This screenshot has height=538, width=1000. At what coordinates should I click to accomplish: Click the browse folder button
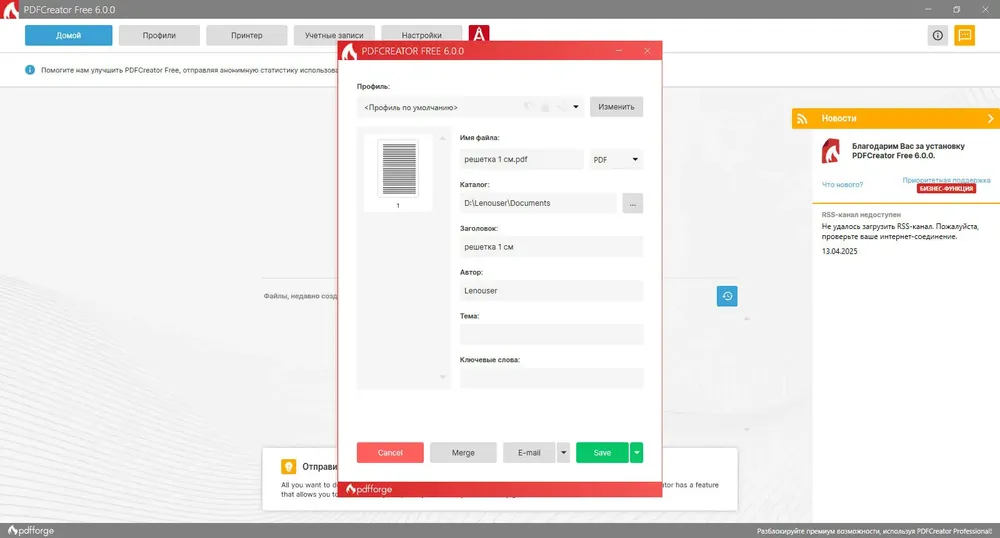pos(633,203)
